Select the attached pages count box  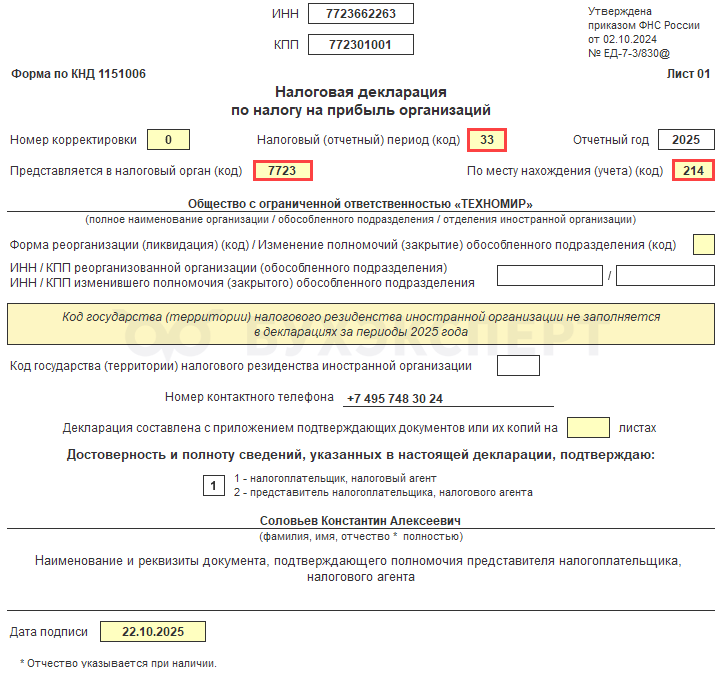coord(588,428)
